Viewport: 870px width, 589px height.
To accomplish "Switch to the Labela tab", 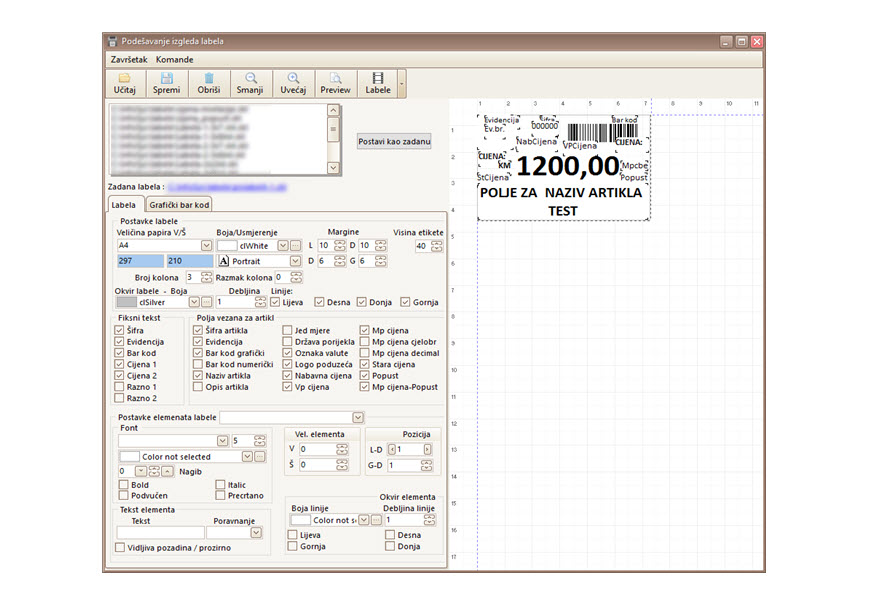I will click(124, 205).
